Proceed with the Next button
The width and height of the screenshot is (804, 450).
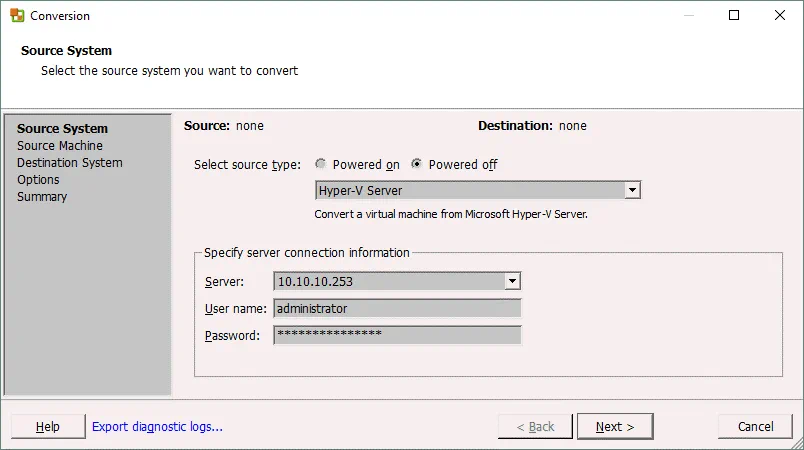pyautogui.click(x=615, y=427)
